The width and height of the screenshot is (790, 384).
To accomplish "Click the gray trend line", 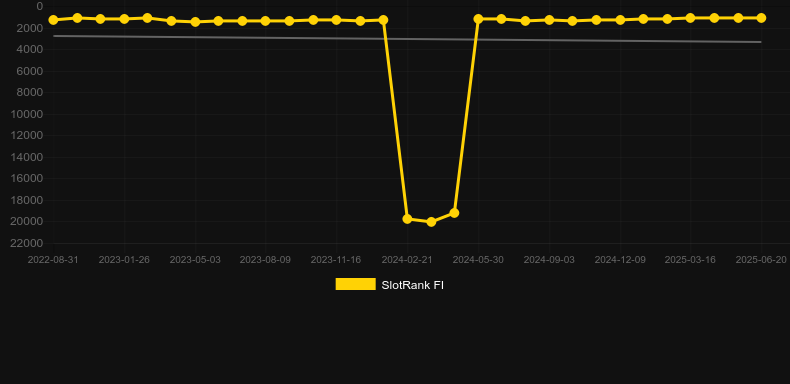I will (407, 39).
